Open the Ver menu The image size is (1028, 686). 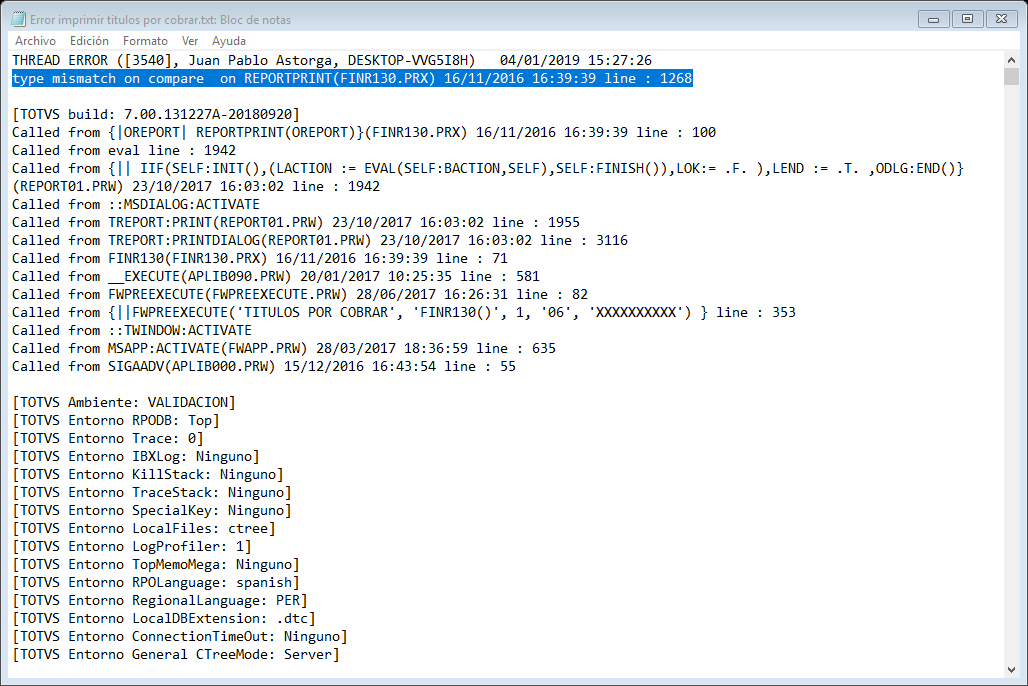click(x=189, y=41)
